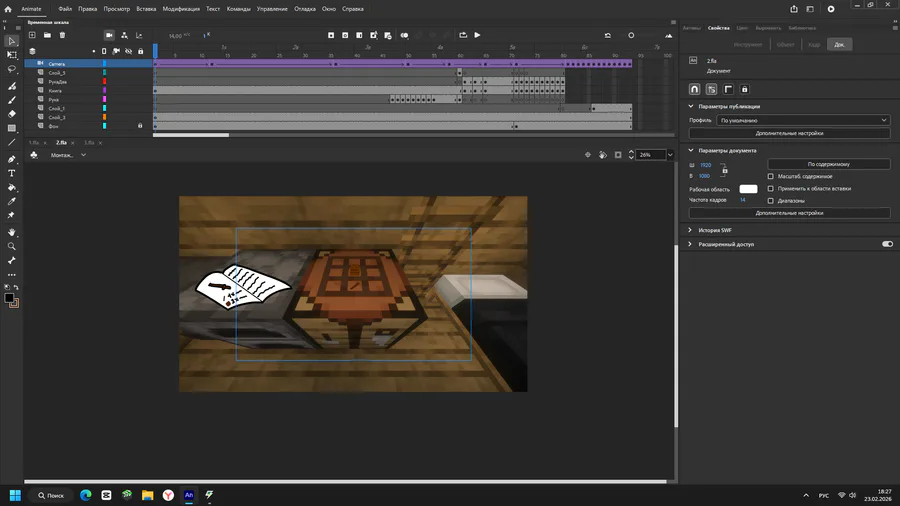Select the Free Transform tool
Viewport: 900px width, 506px height.
coord(11,55)
